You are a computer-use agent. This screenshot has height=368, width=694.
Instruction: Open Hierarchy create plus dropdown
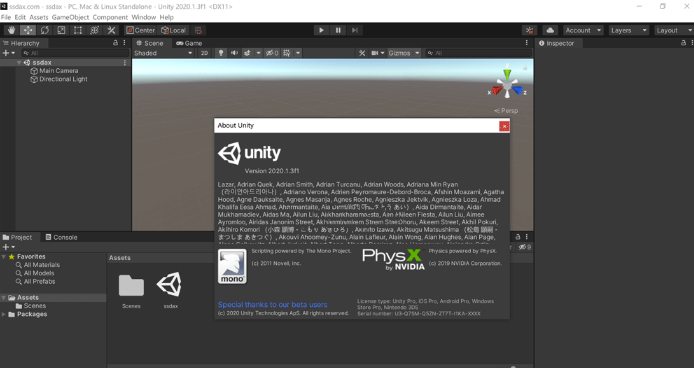(9, 53)
